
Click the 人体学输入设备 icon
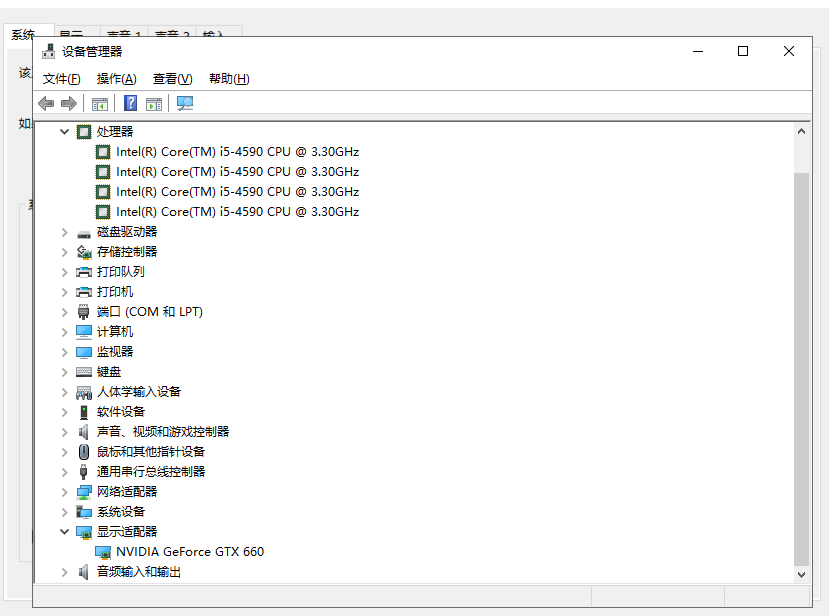tap(84, 392)
